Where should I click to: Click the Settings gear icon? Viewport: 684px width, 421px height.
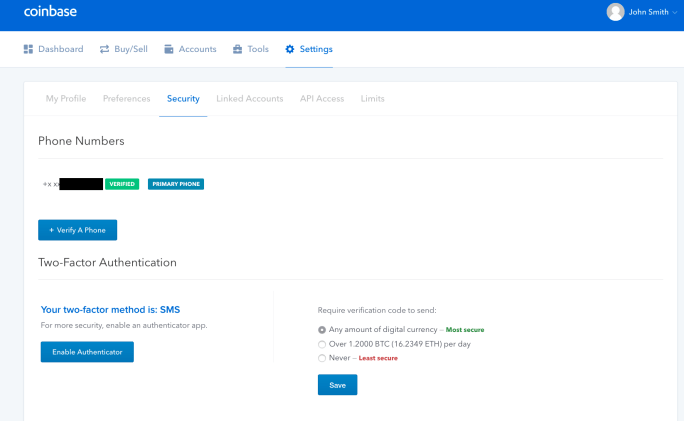pos(290,49)
